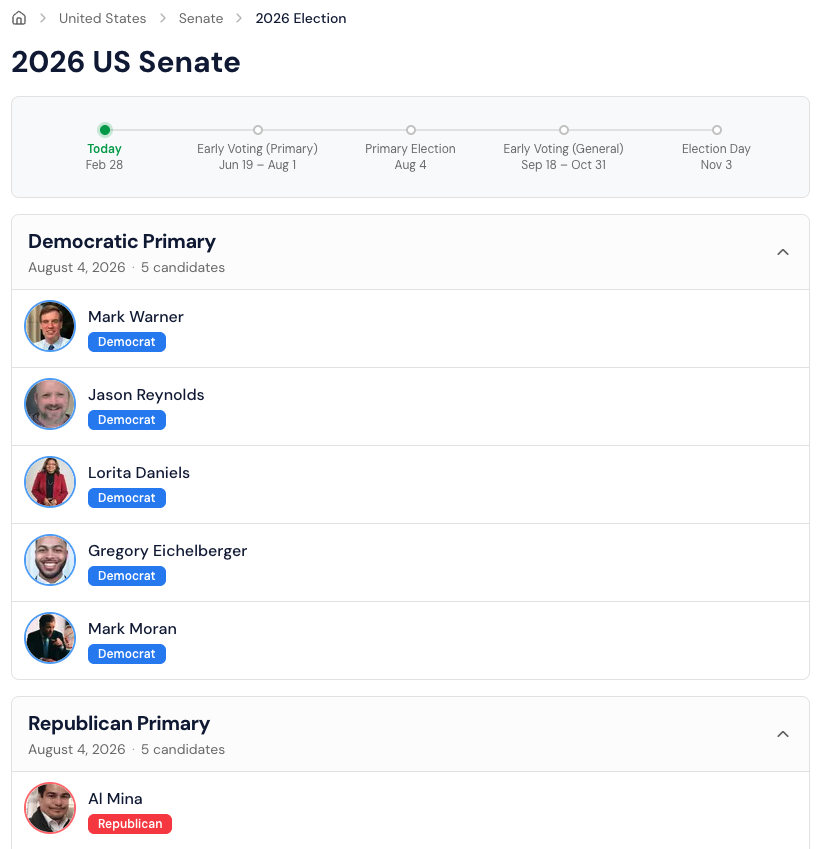This screenshot has height=849, width=819.
Task: Select Early Voting (General) timeline dot
Action: (564, 130)
